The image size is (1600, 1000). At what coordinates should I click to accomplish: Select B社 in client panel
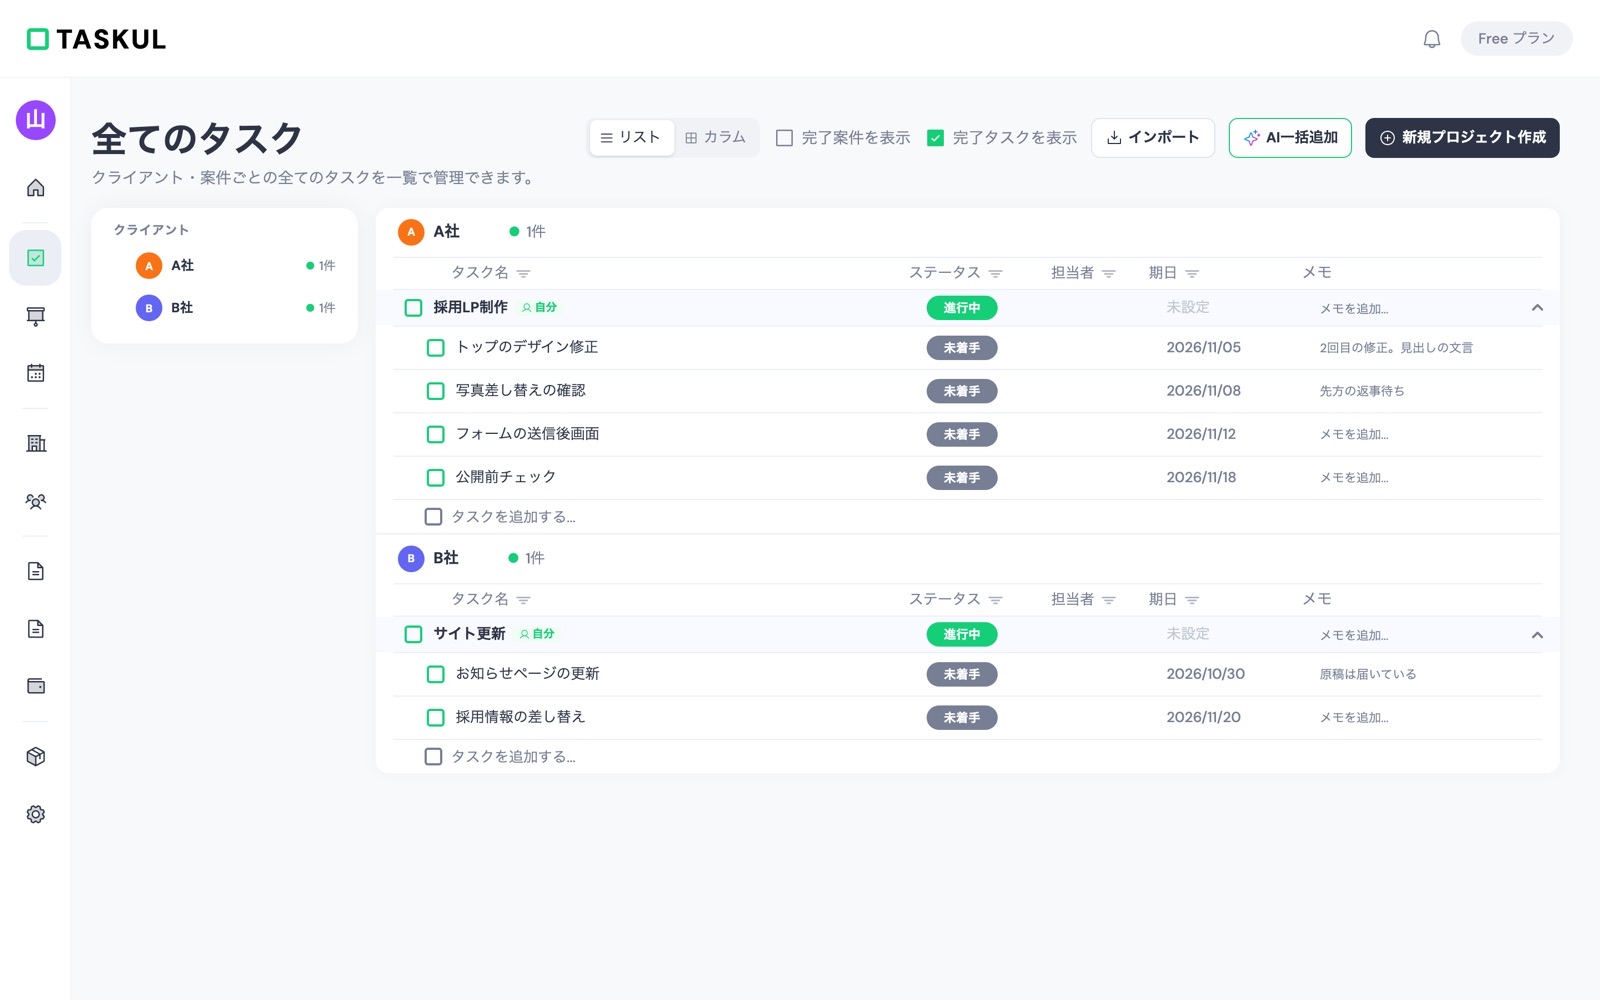tap(224, 308)
